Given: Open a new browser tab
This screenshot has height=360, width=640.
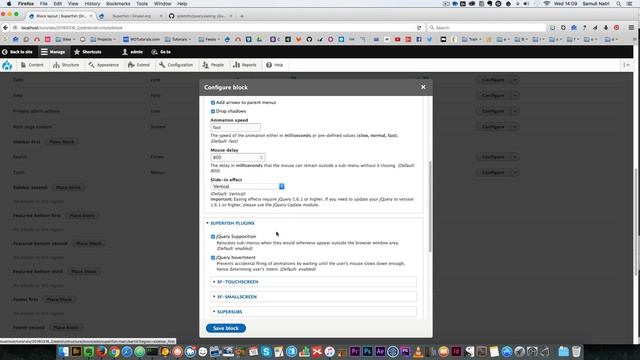Looking at the screenshot, I should pos(242,16).
